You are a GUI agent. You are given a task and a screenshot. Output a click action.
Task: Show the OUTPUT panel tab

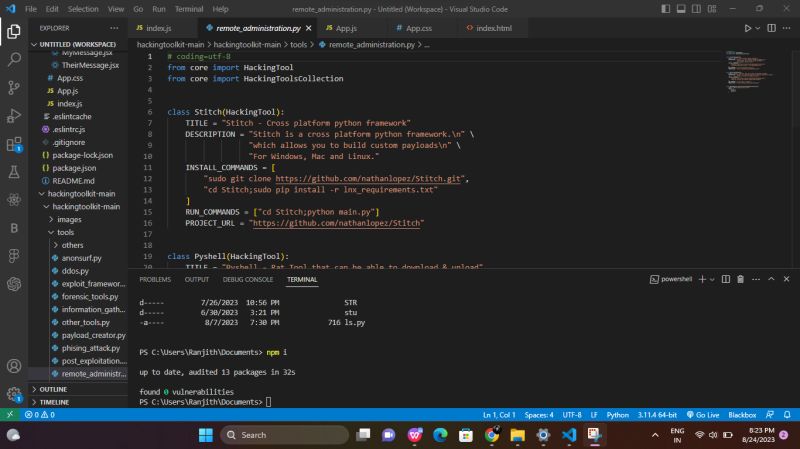196,280
